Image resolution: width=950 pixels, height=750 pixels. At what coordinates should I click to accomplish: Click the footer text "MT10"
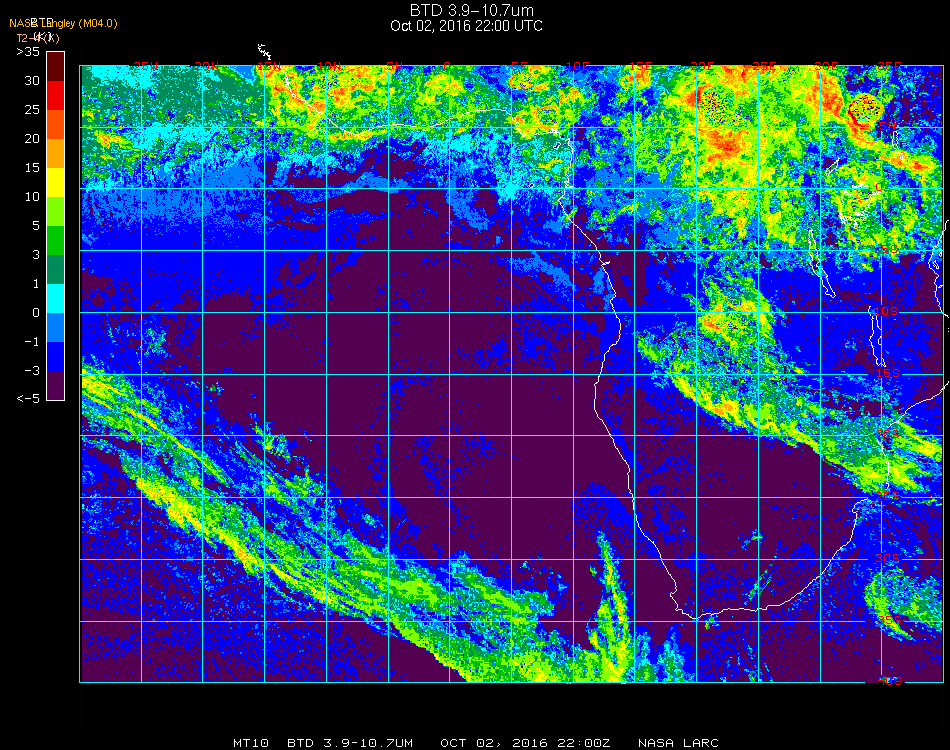pos(251,743)
